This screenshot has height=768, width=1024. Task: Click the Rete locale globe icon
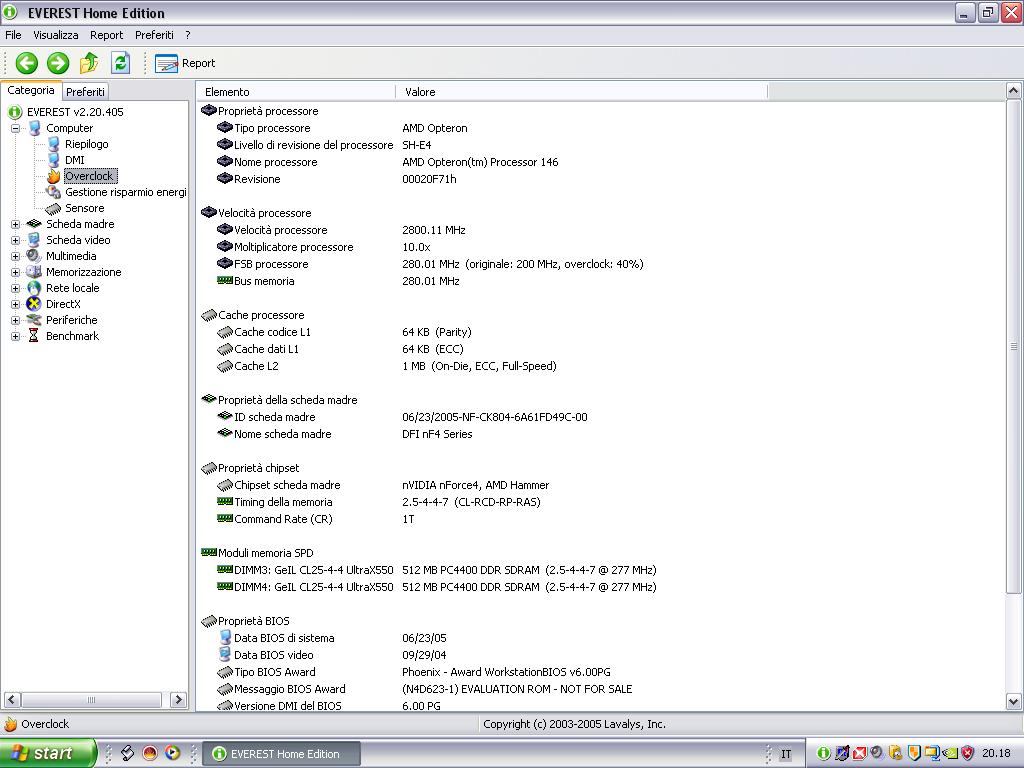coord(34,288)
